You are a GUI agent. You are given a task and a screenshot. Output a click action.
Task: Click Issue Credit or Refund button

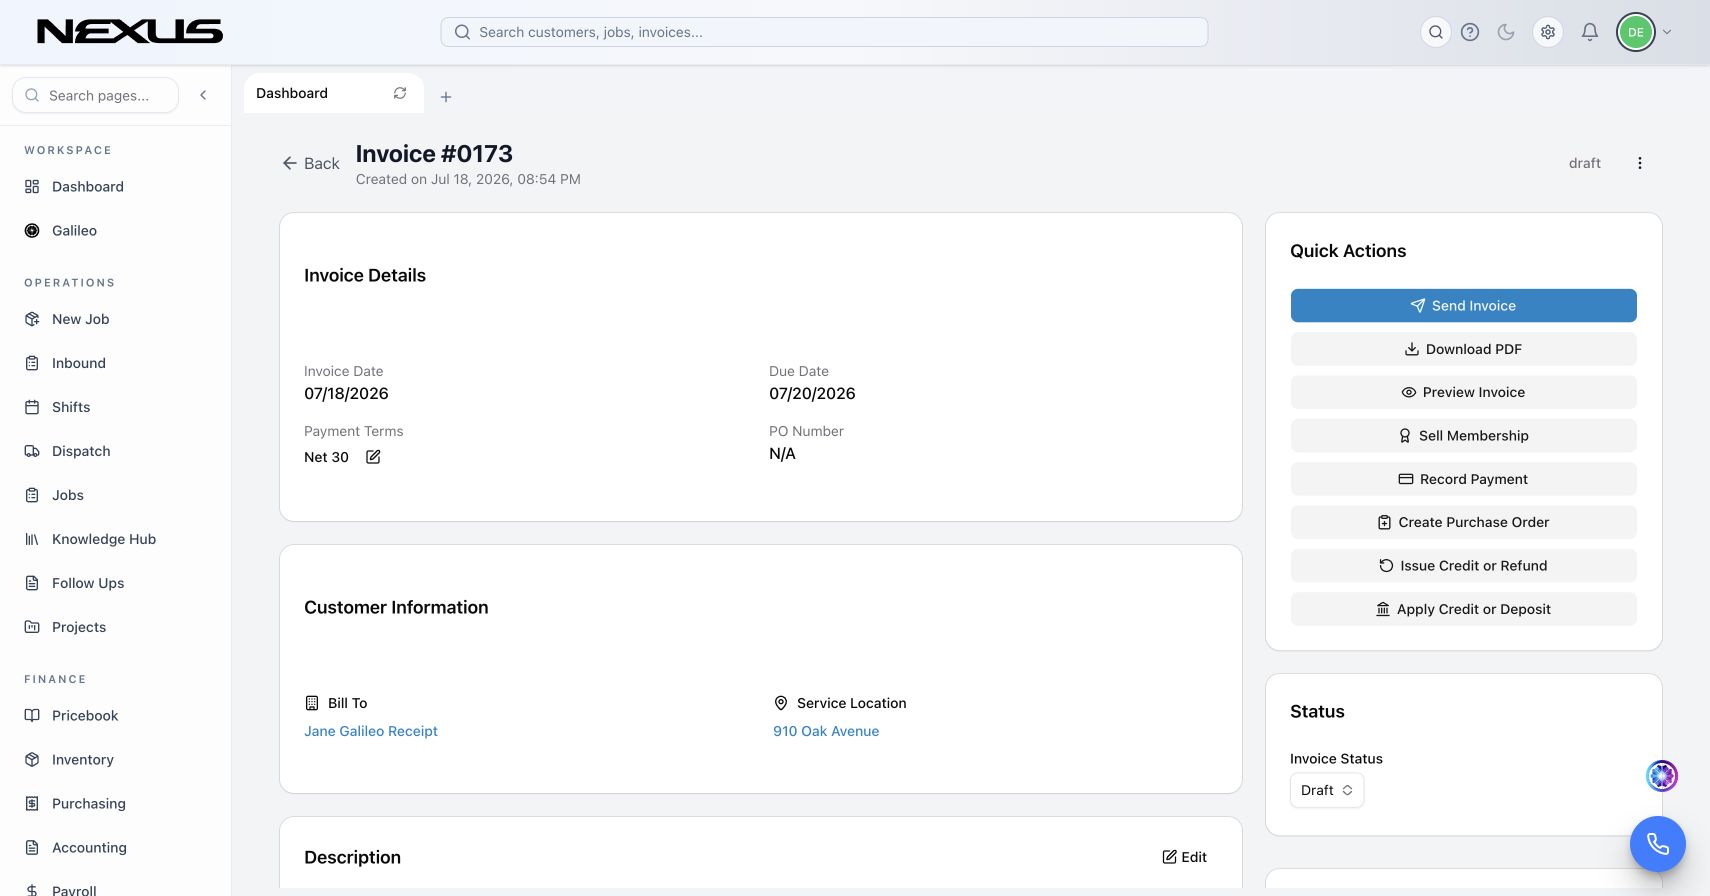[1463, 566]
